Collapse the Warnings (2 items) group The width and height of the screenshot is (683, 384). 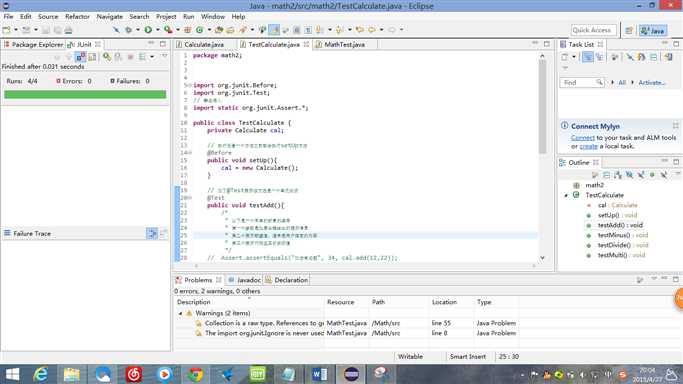point(180,313)
